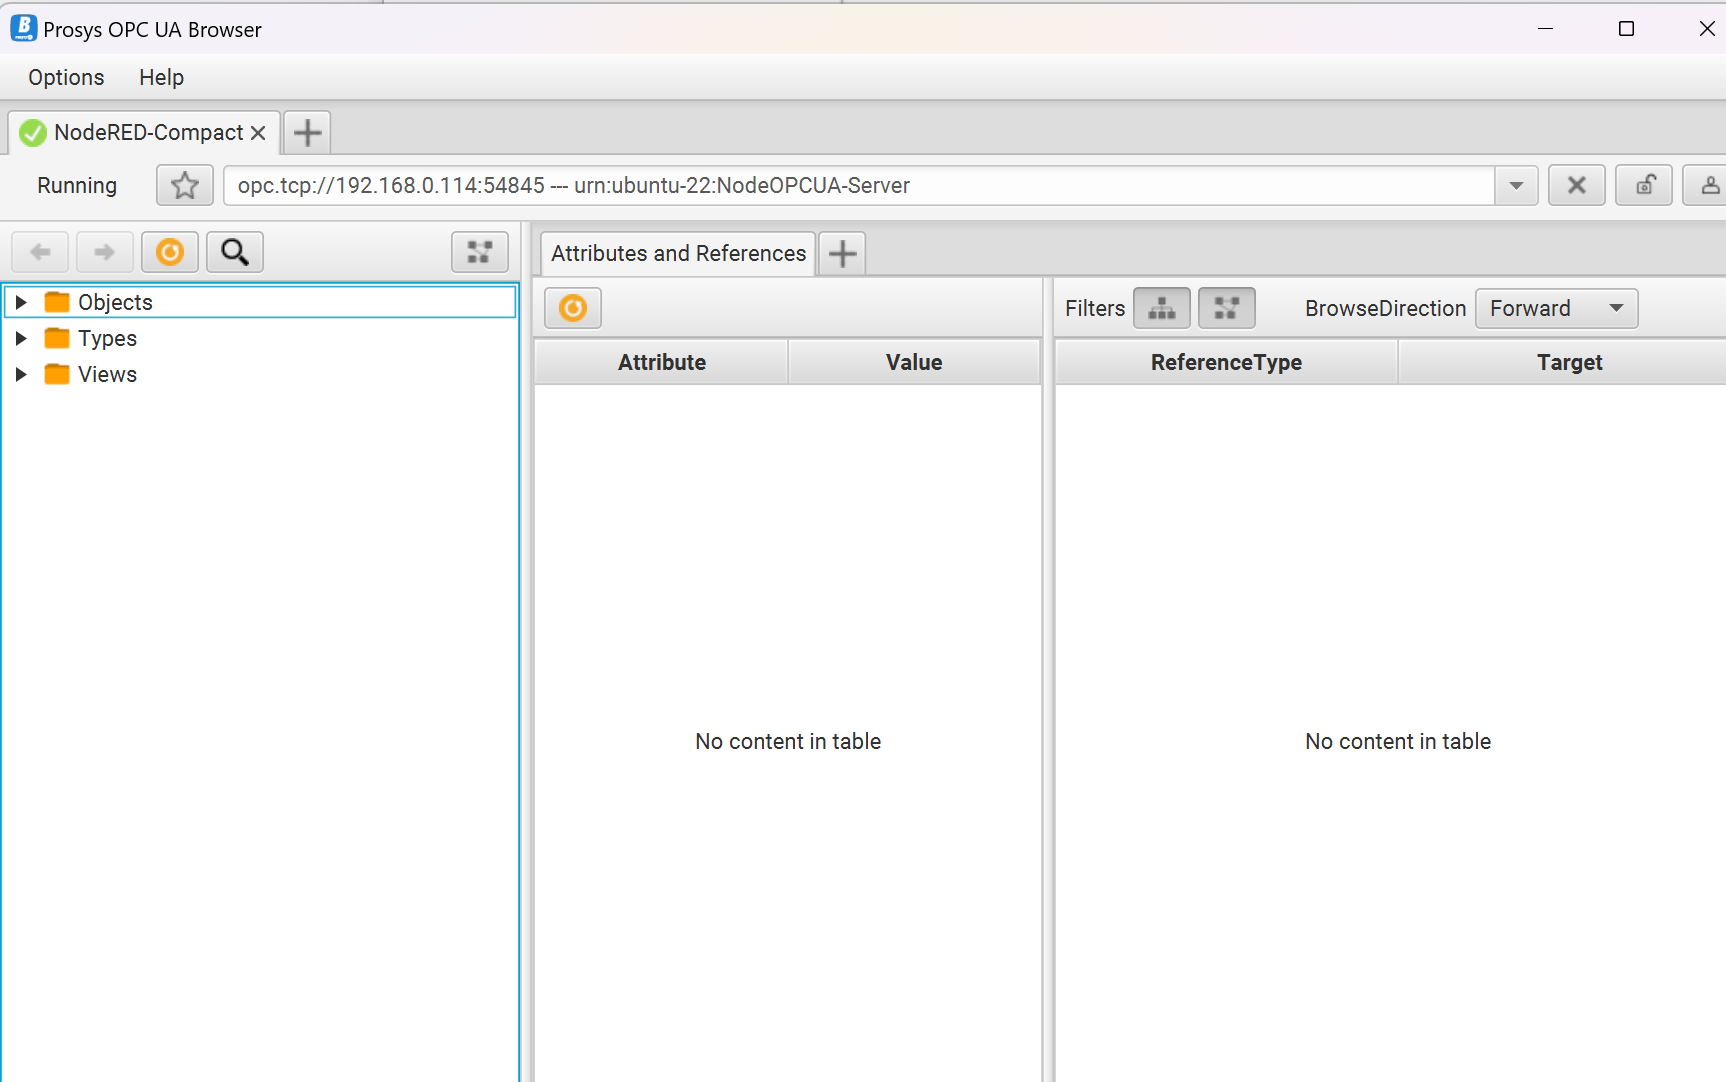The height and width of the screenshot is (1082, 1726).
Task: Toggle the non-hierarchical references filter
Action: coord(1226,308)
